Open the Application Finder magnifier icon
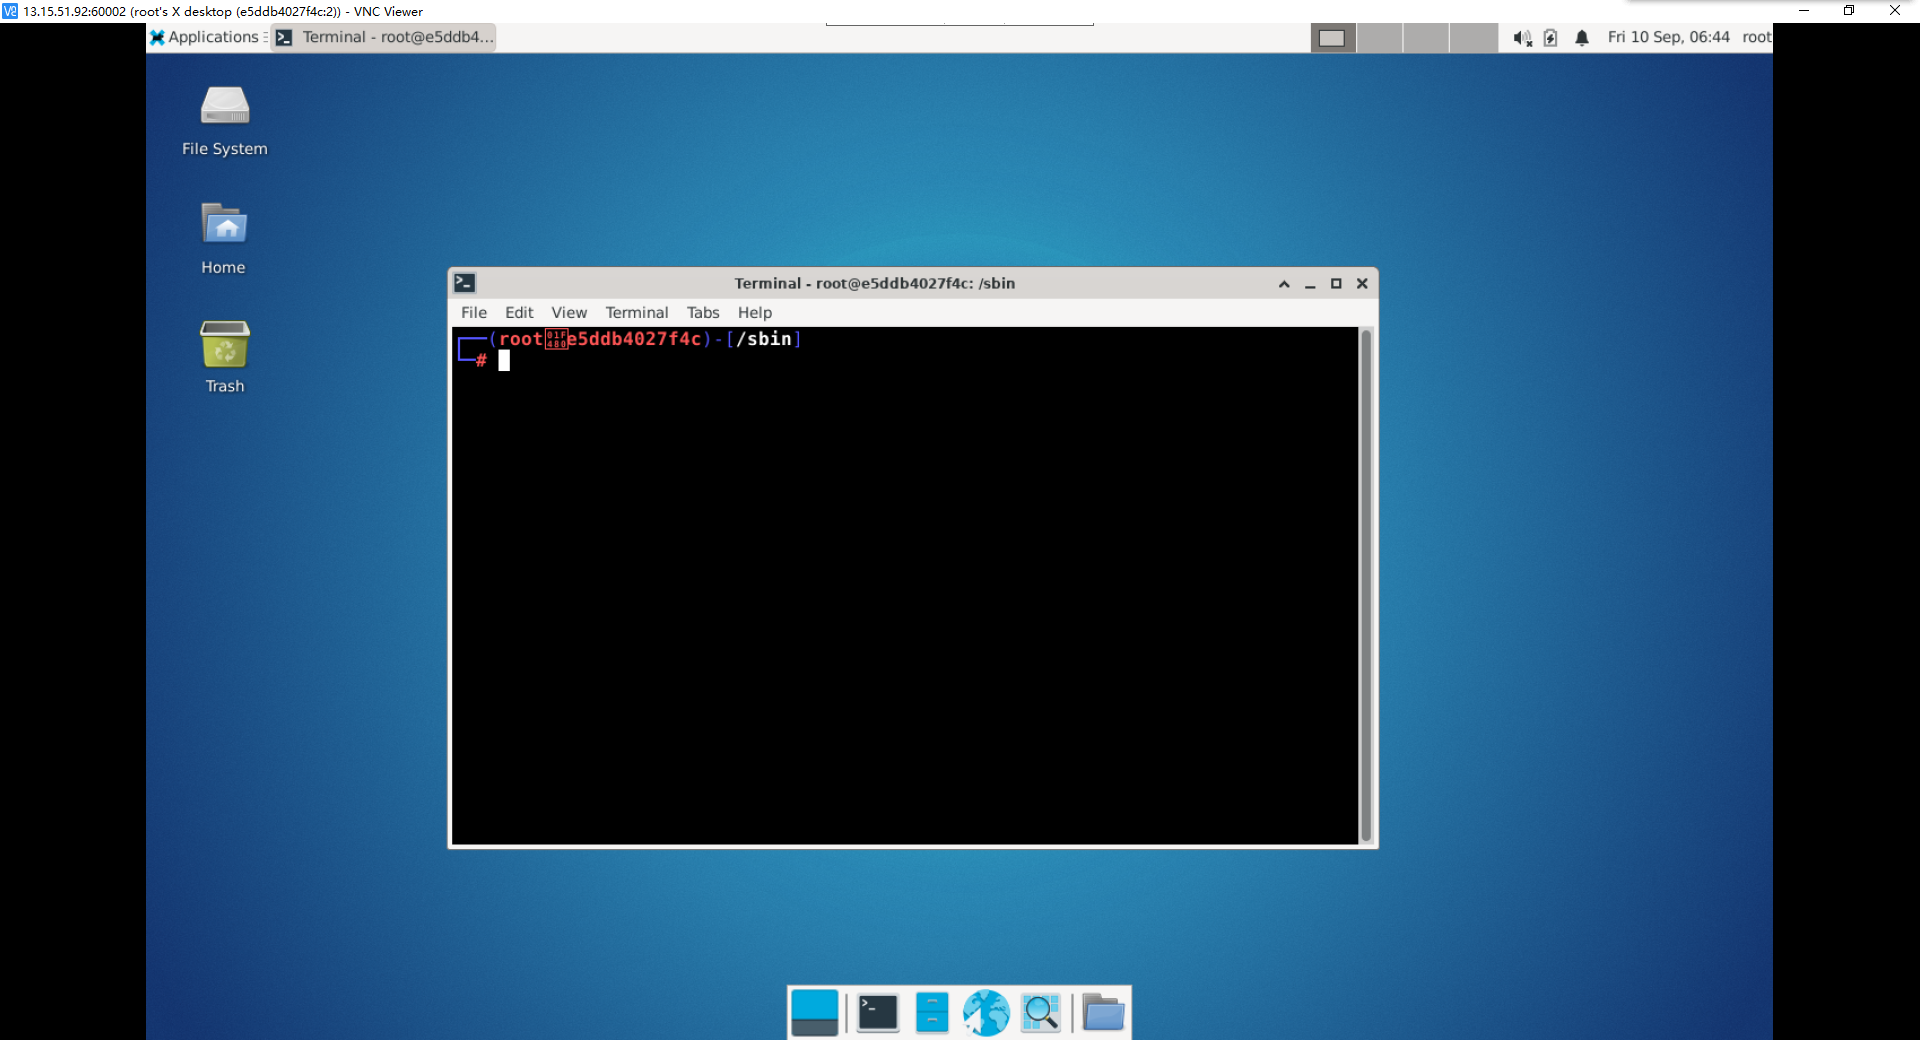Viewport: 1920px width, 1040px height. pyautogui.click(x=1040, y=1012)
